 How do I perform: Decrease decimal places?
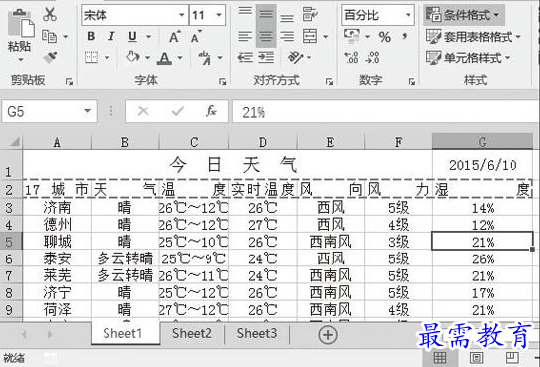click(373, 57)
